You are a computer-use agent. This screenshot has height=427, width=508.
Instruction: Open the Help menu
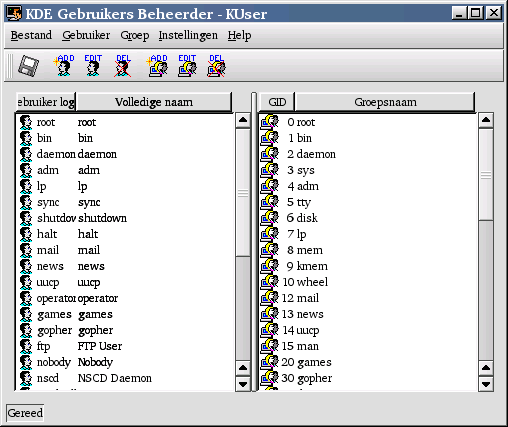pos(239,35)
